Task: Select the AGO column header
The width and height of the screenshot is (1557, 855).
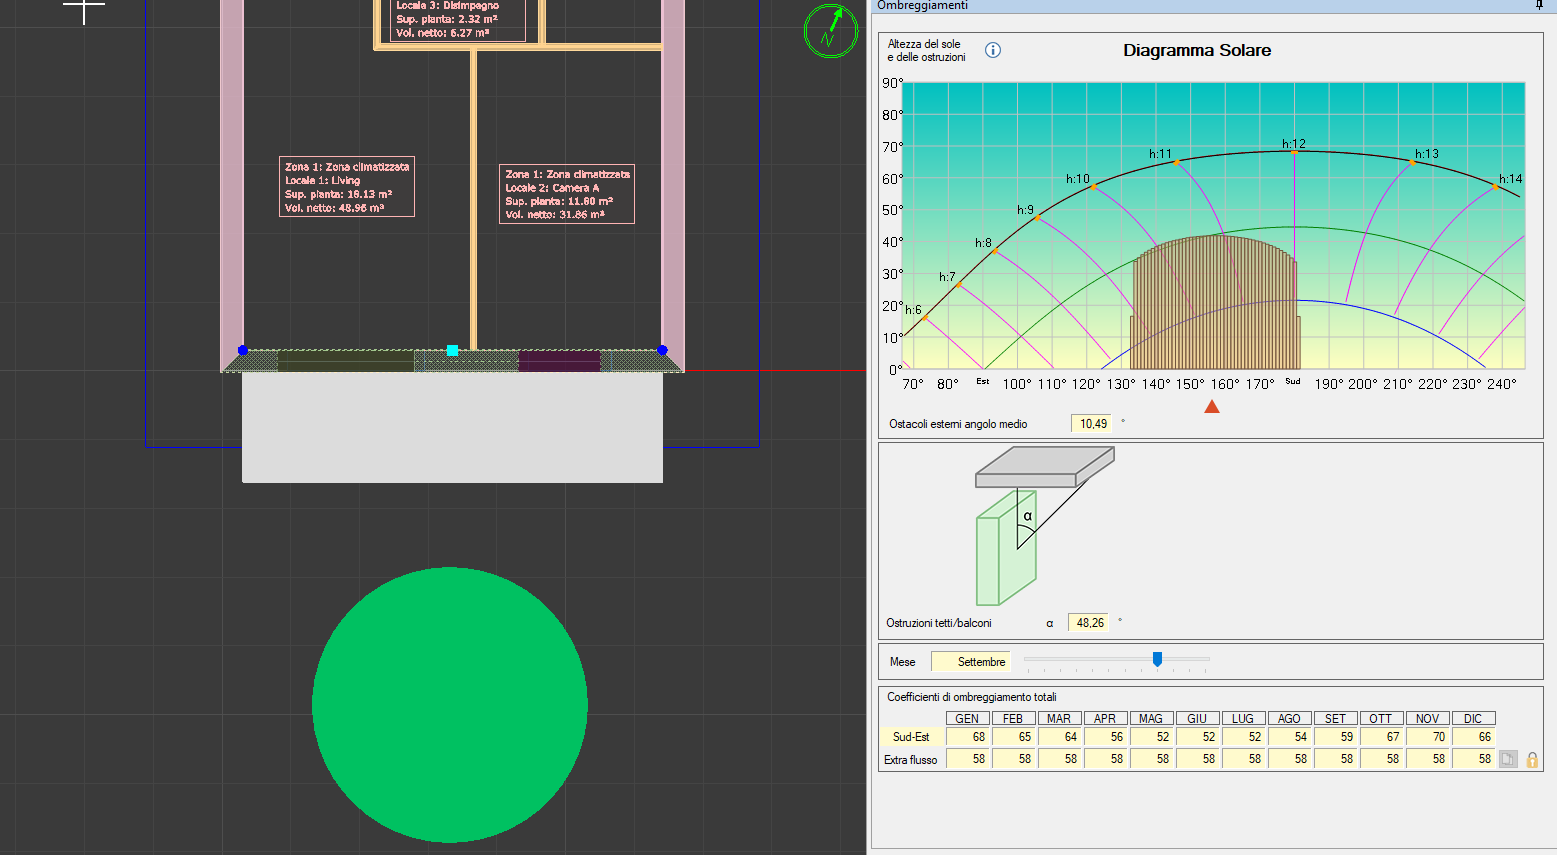Action: point(1290,719)
